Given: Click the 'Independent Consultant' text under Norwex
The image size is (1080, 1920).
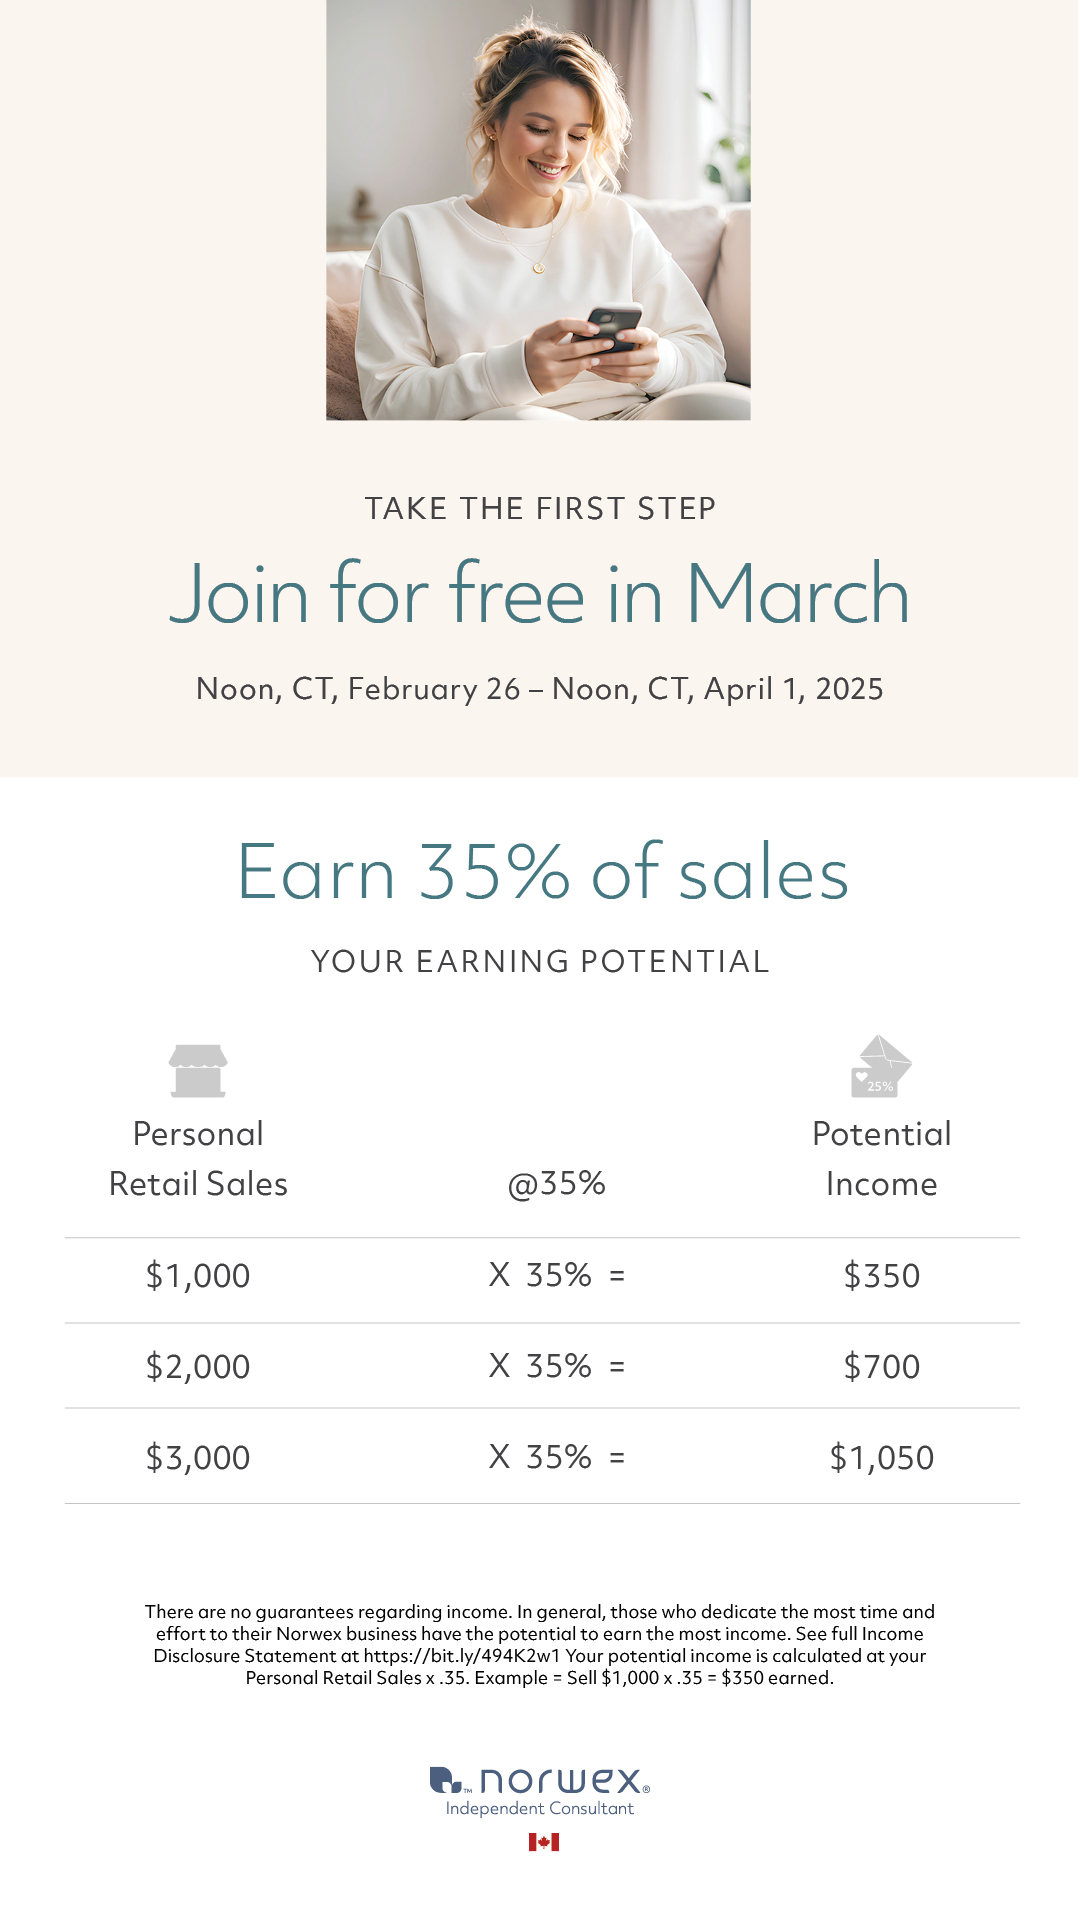Looking at the screenshot, I should click(x=540, y=1808).
